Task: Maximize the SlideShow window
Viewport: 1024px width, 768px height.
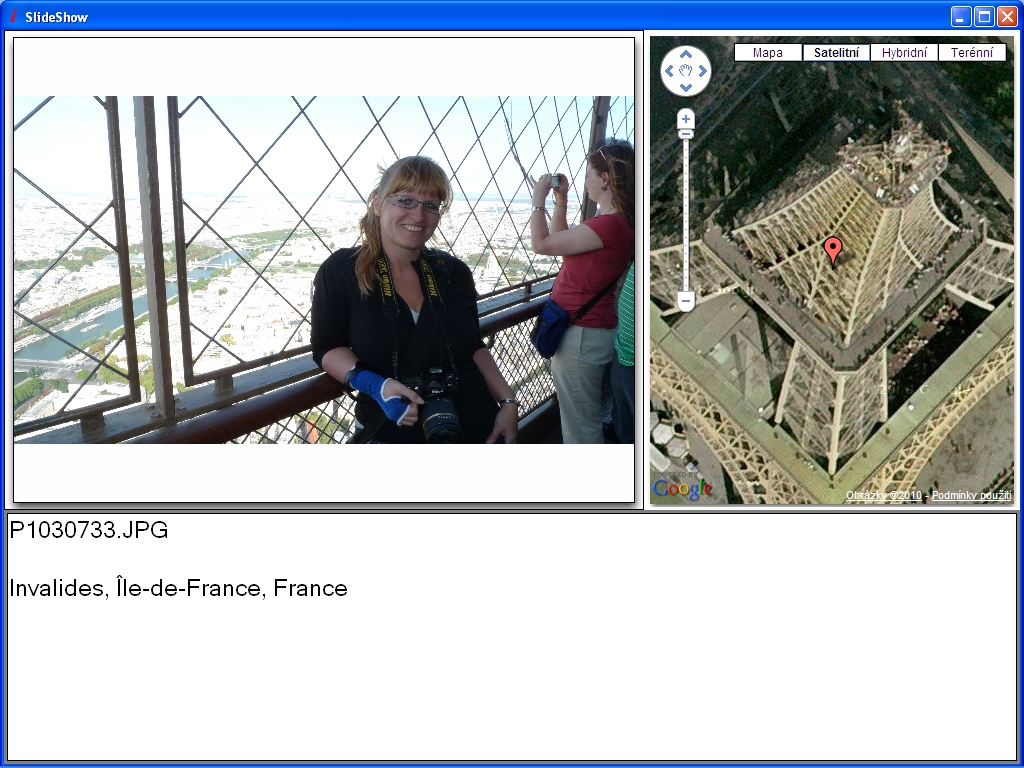Action: tap(983, 16)
